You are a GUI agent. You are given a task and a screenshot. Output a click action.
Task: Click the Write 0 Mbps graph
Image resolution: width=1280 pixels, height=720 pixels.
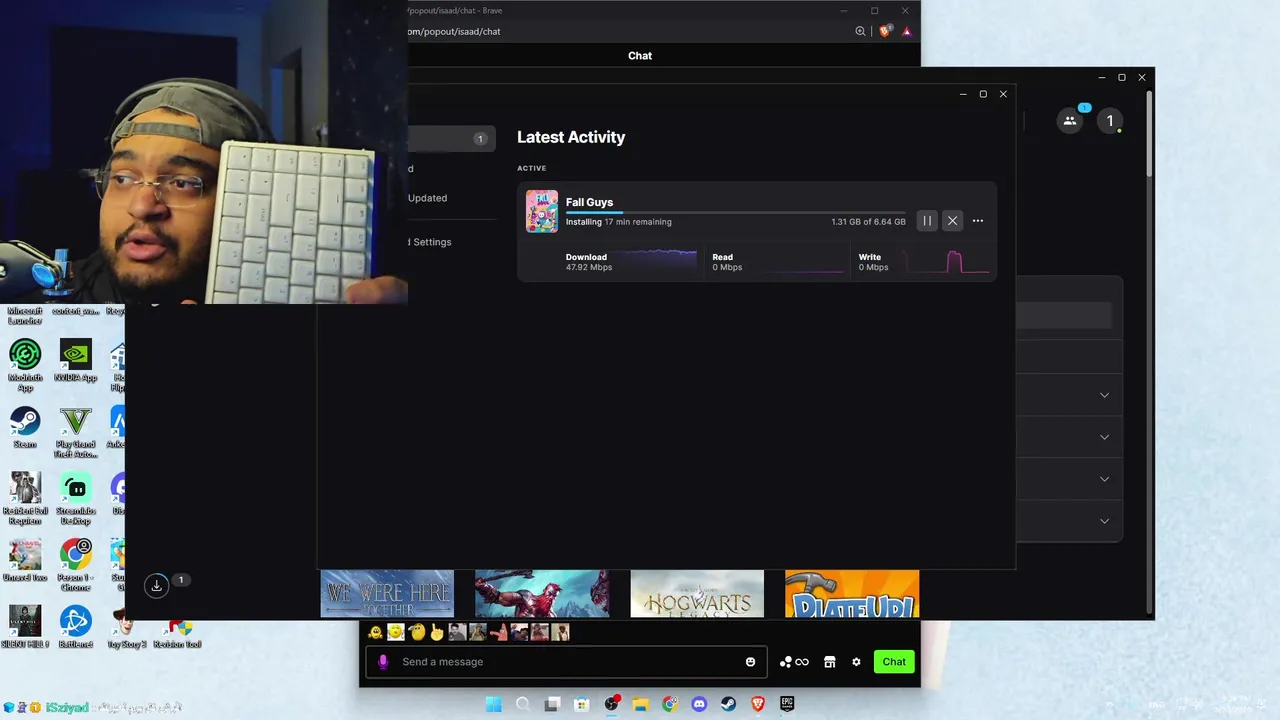tap(924, 261)
